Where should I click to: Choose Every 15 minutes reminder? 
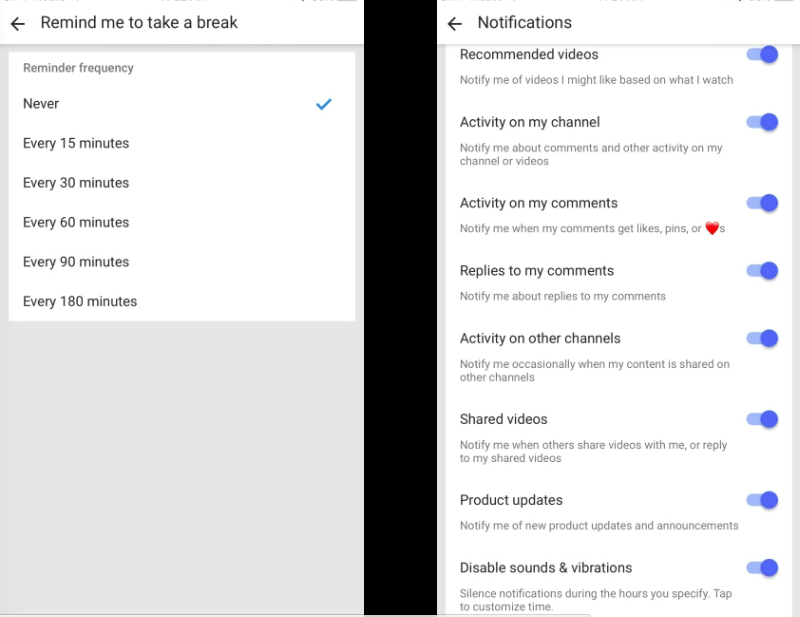(x=76, y=143)
